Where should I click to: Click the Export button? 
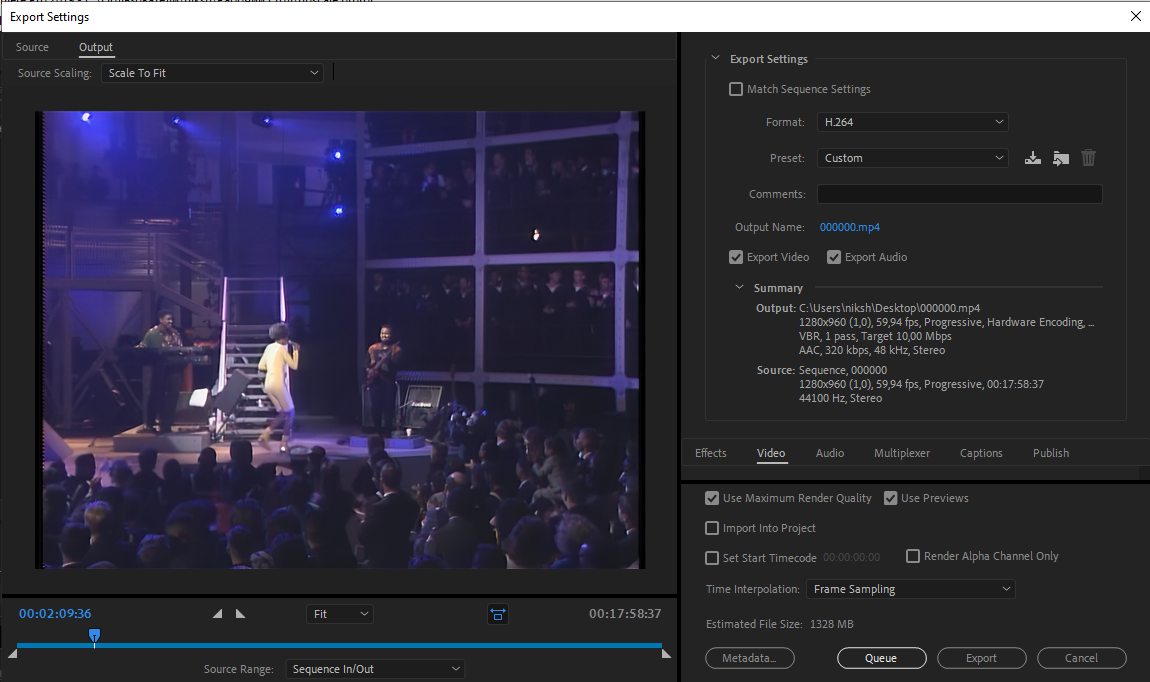click(981, 659)
